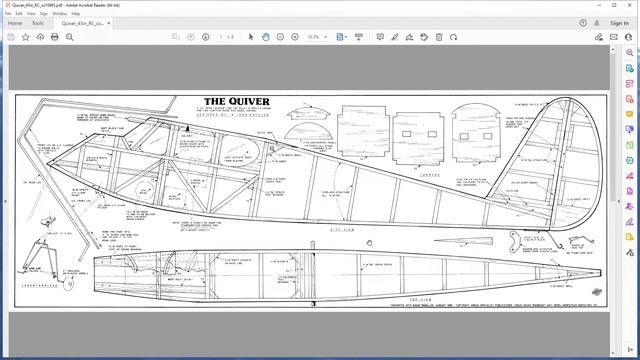Switch to the Home tab
Screen dimensions: 640x360
pos(15,23)
